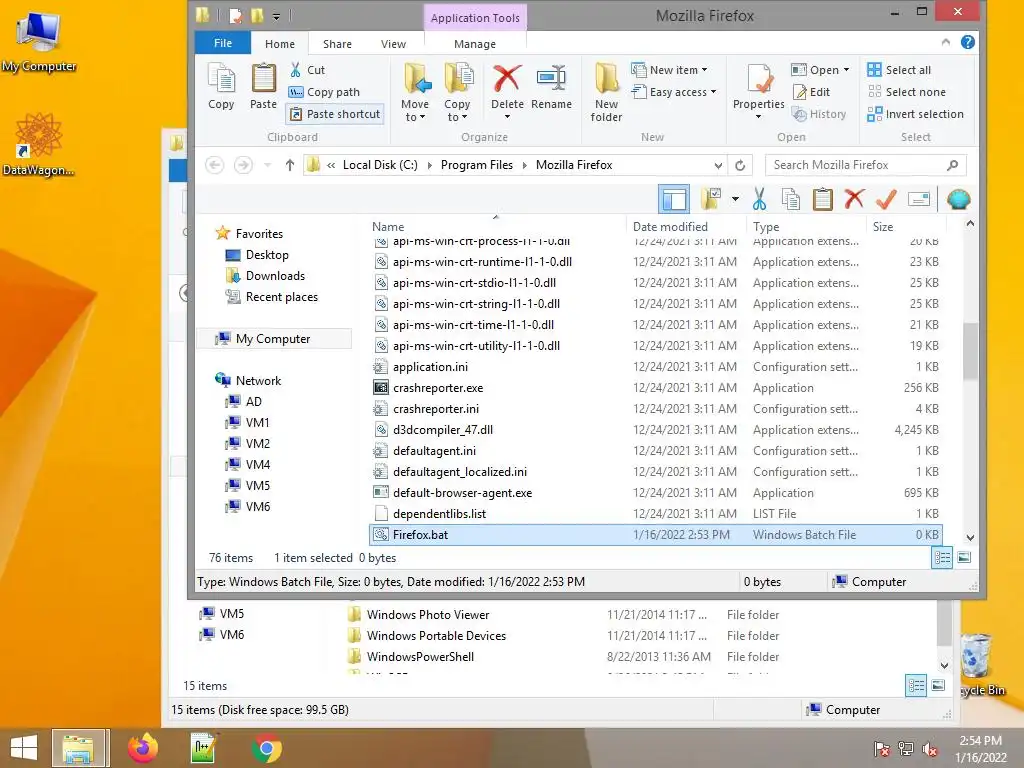Collapse the ribbon with the chevron

pos(946,42)
